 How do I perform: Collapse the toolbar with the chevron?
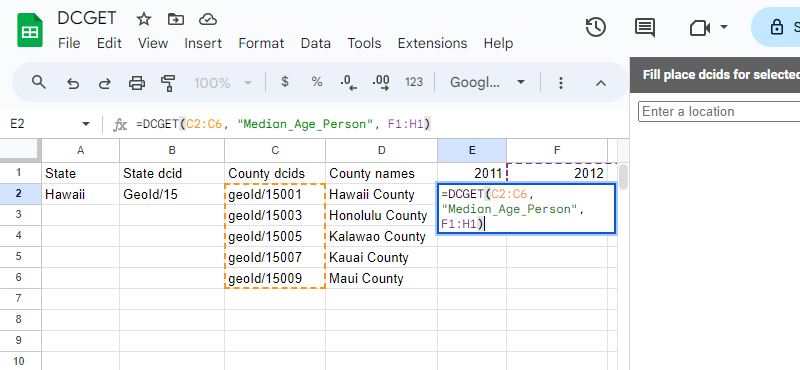pos(601,83)
